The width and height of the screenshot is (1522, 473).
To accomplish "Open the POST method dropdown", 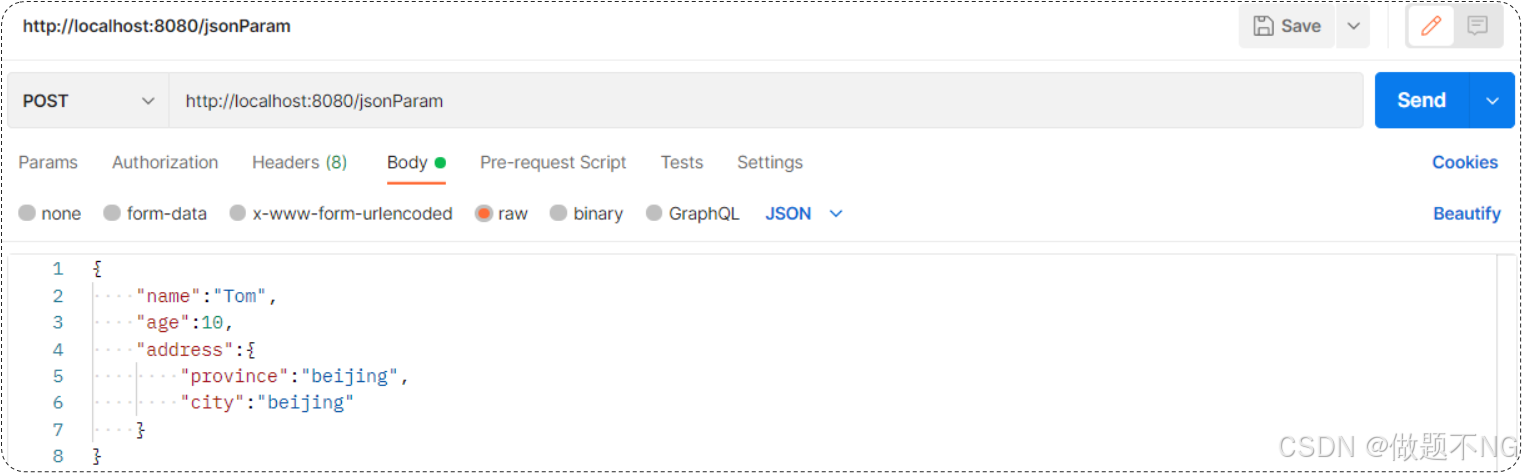I will (88, 101).
